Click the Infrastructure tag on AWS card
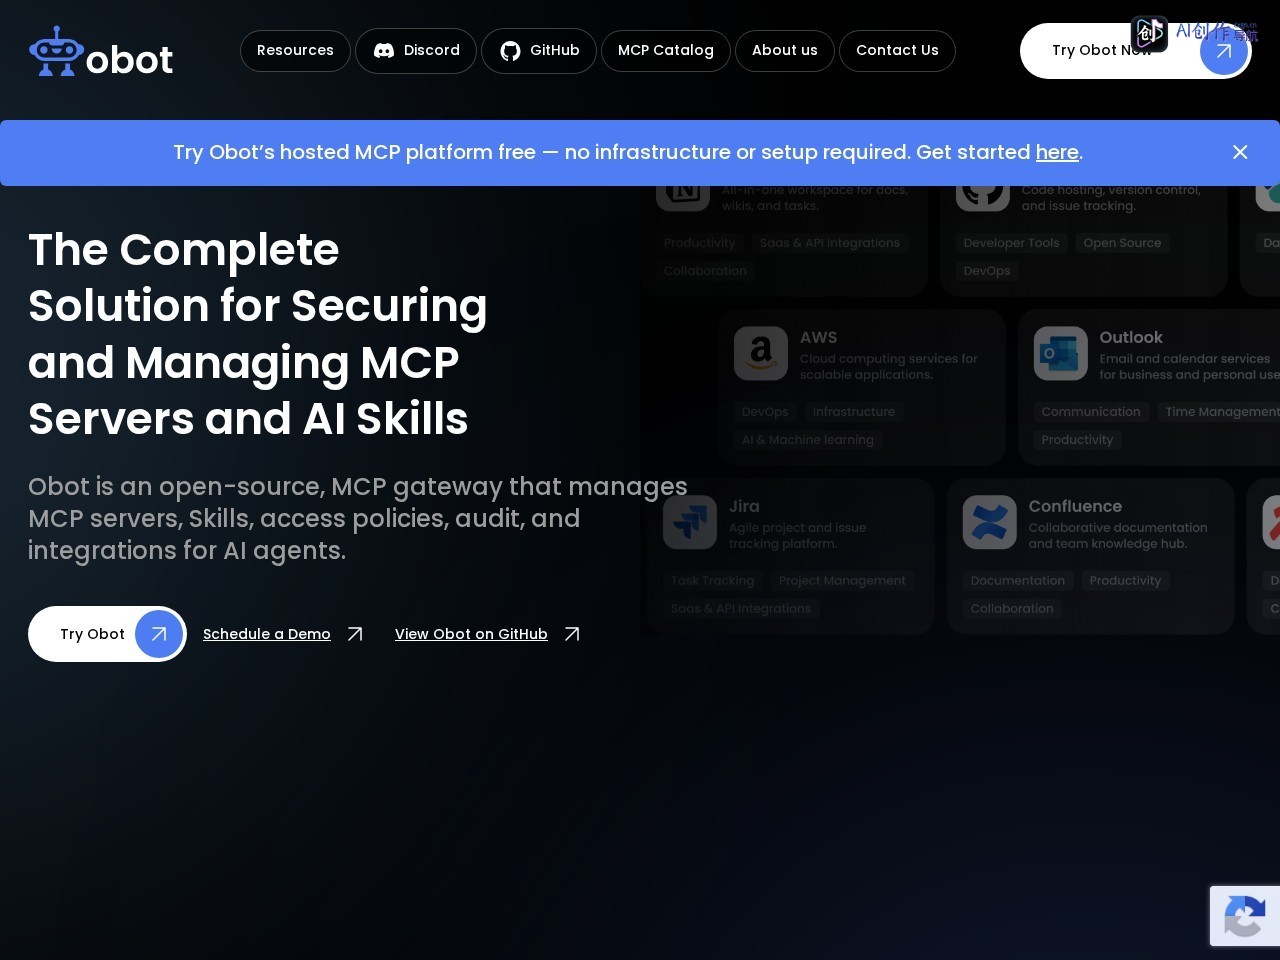The width and height of the screenshot is (1280, 960). point(854,412)
